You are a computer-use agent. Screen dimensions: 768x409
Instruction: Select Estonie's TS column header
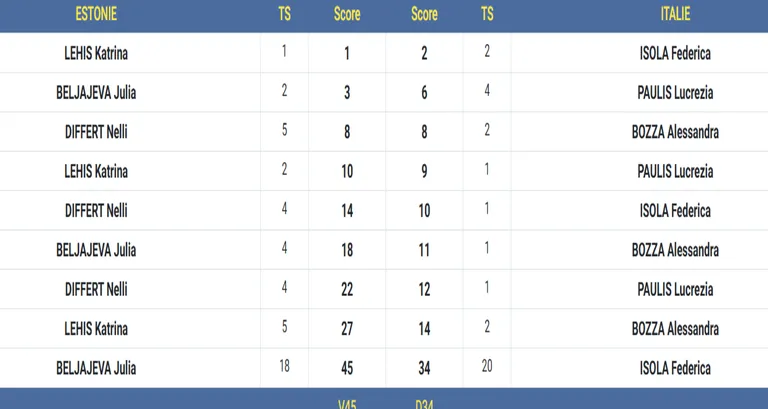click(x=285, y=14)
